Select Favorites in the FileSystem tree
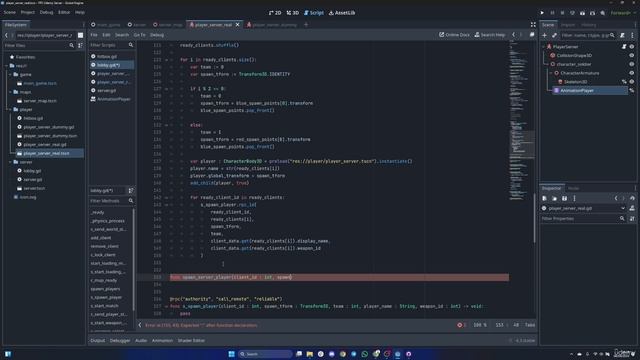Viewport: 640px width, 360px height. pos(25,57)
